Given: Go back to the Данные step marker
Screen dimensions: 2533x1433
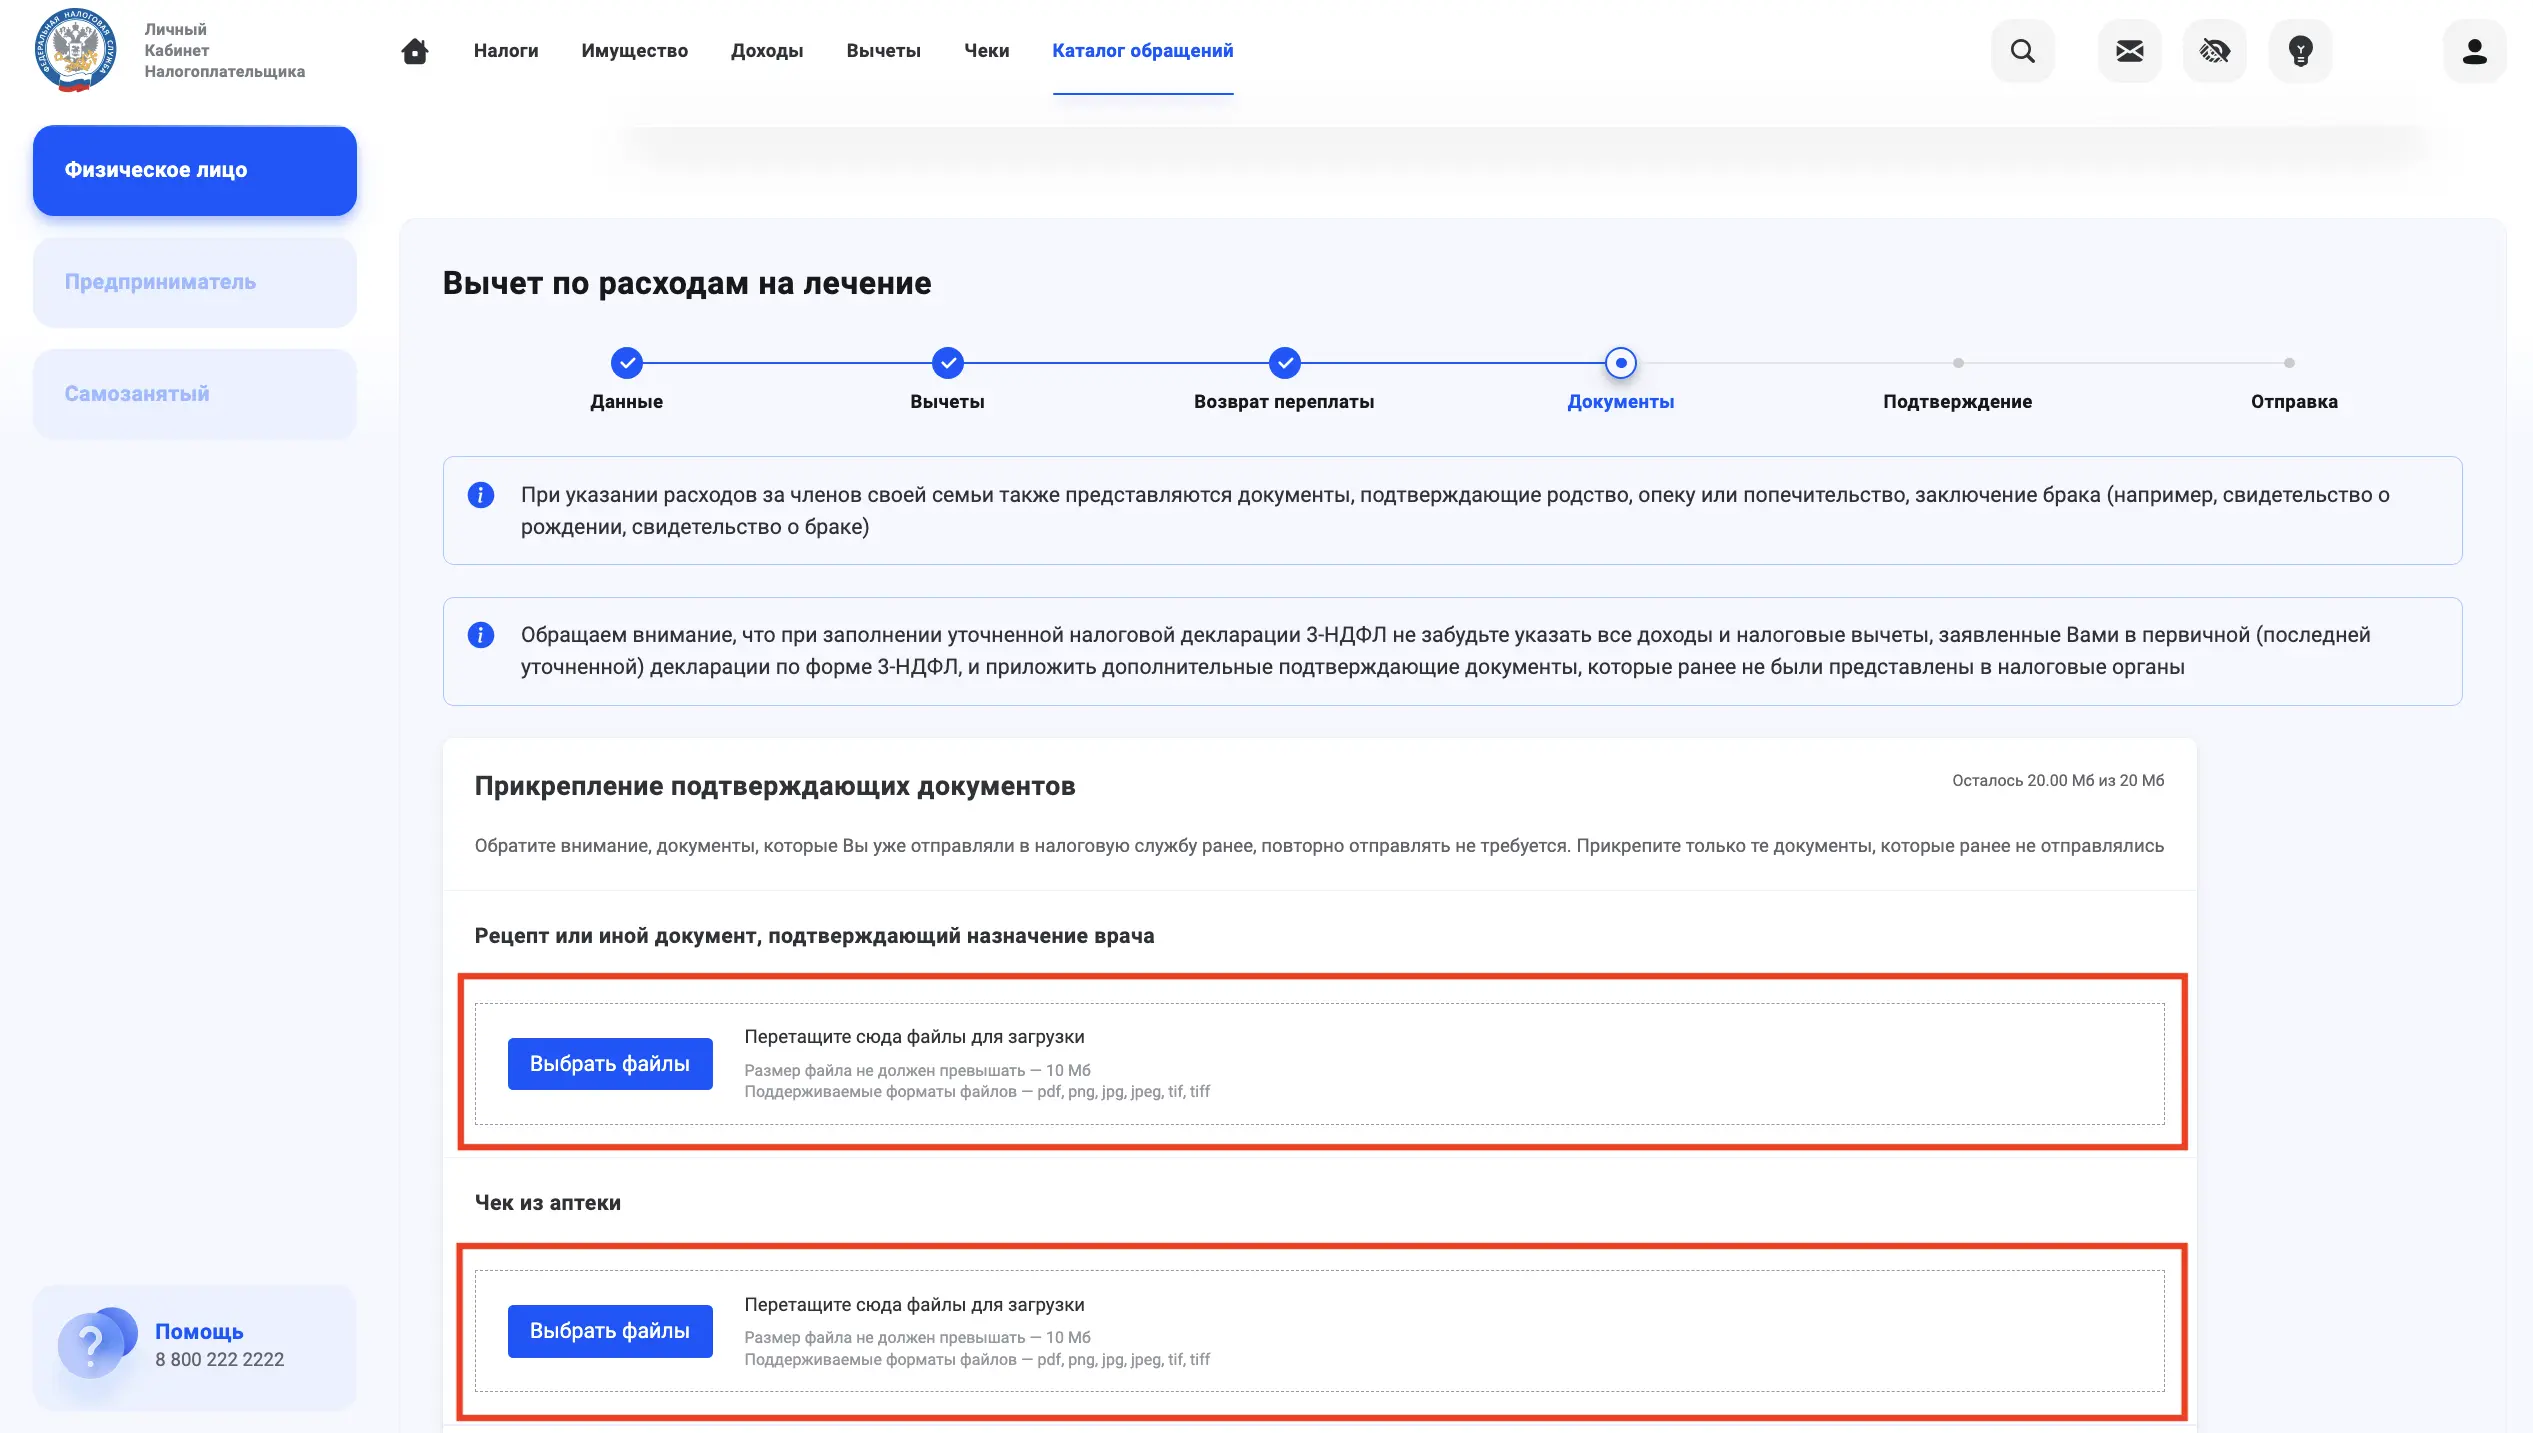Looking at the screenshot, I should (x=627, y=363).
